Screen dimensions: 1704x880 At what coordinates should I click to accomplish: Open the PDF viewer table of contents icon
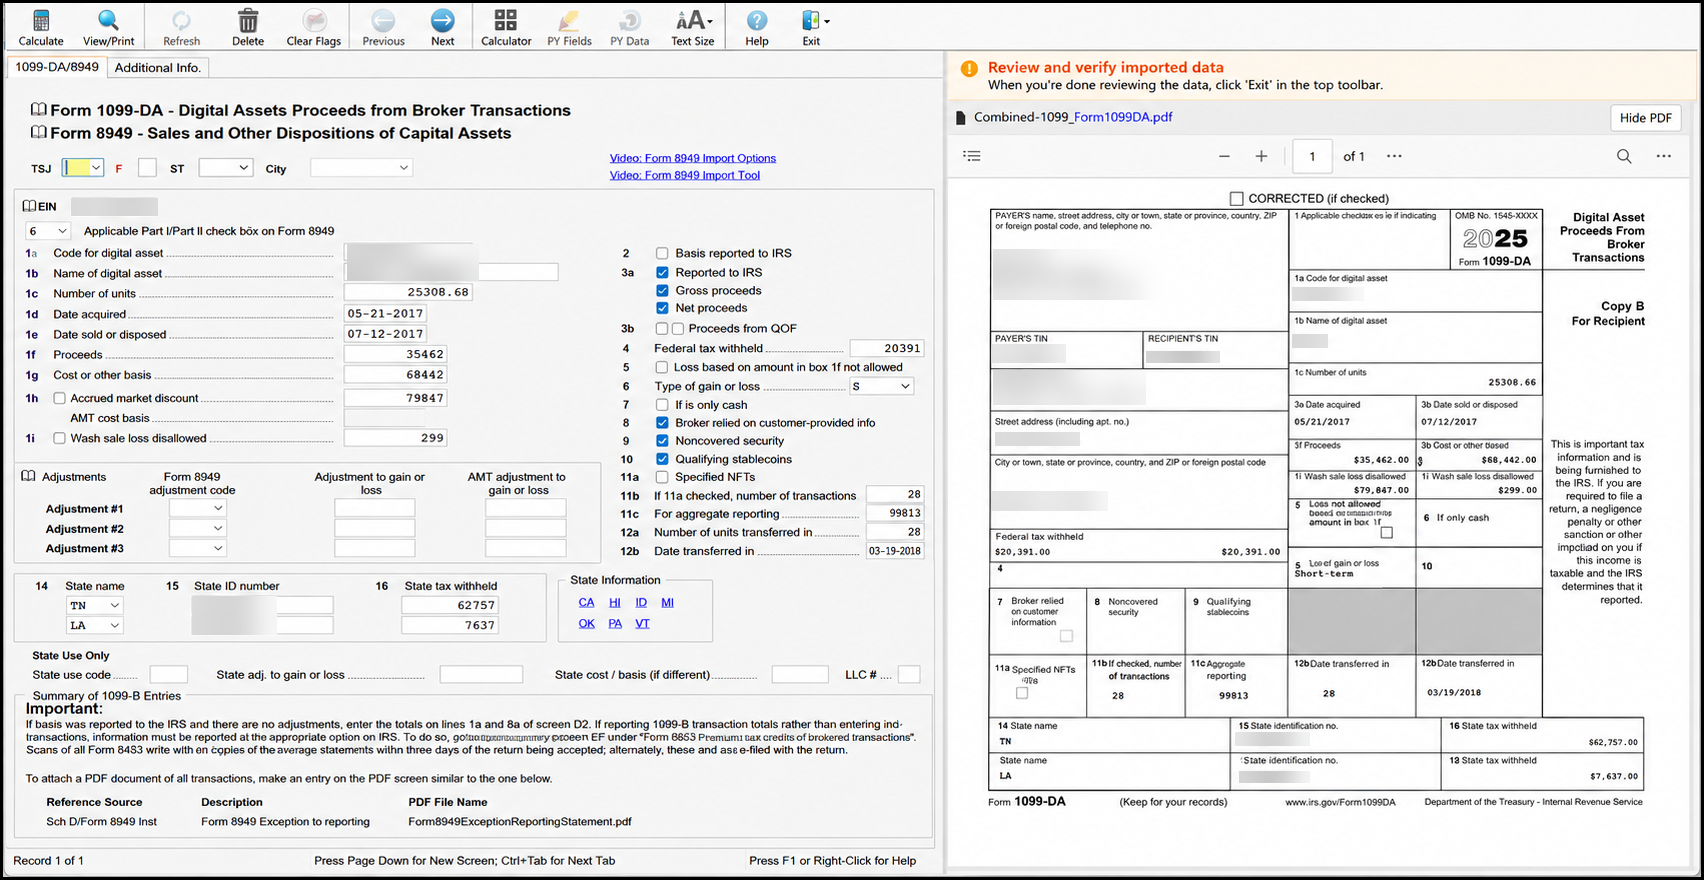tap(972, 156)
